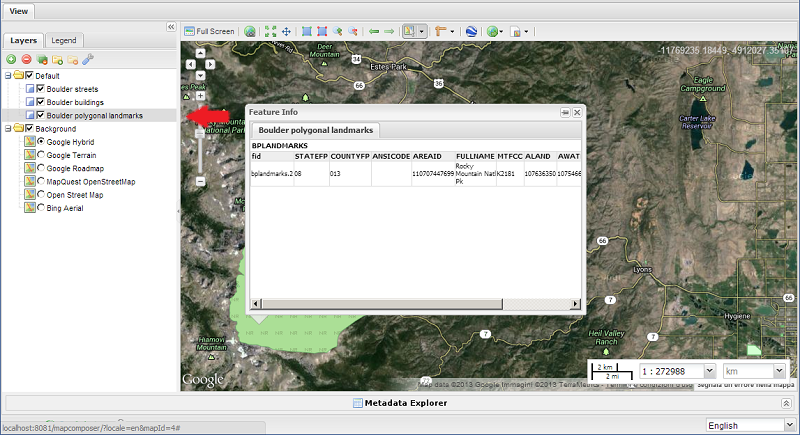Screen dimensions: 800x435
Task: Open the measure tool dropdown arrow
Action: pyautogui.click(x=452, y=32)
